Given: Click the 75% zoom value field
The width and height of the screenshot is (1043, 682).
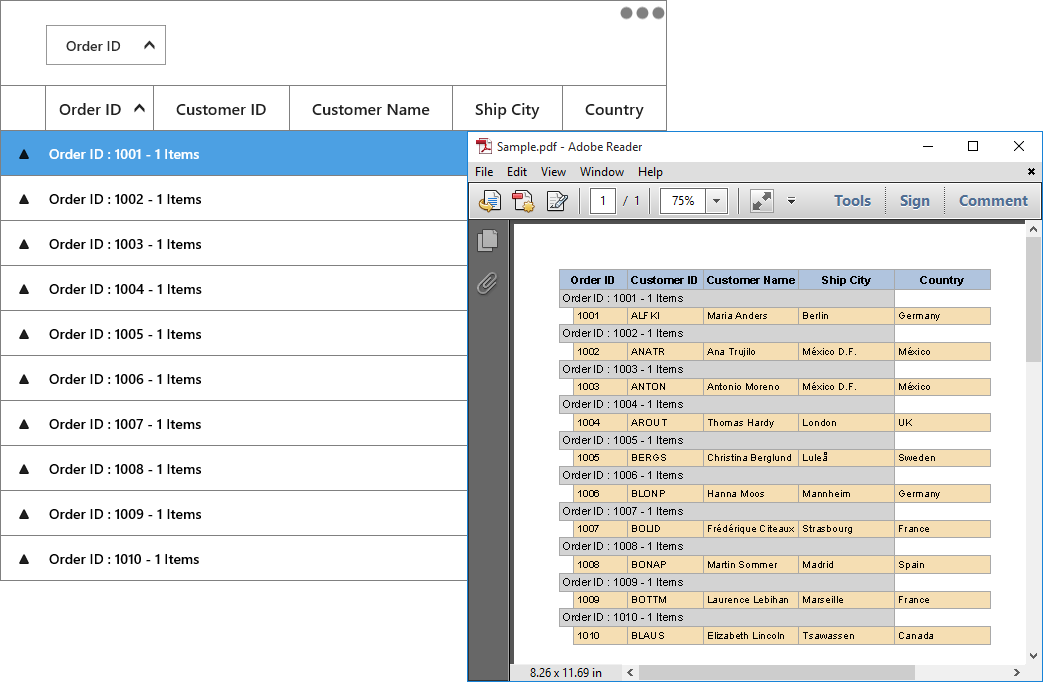Looking at the screenshot, I should tap(683, 201).
